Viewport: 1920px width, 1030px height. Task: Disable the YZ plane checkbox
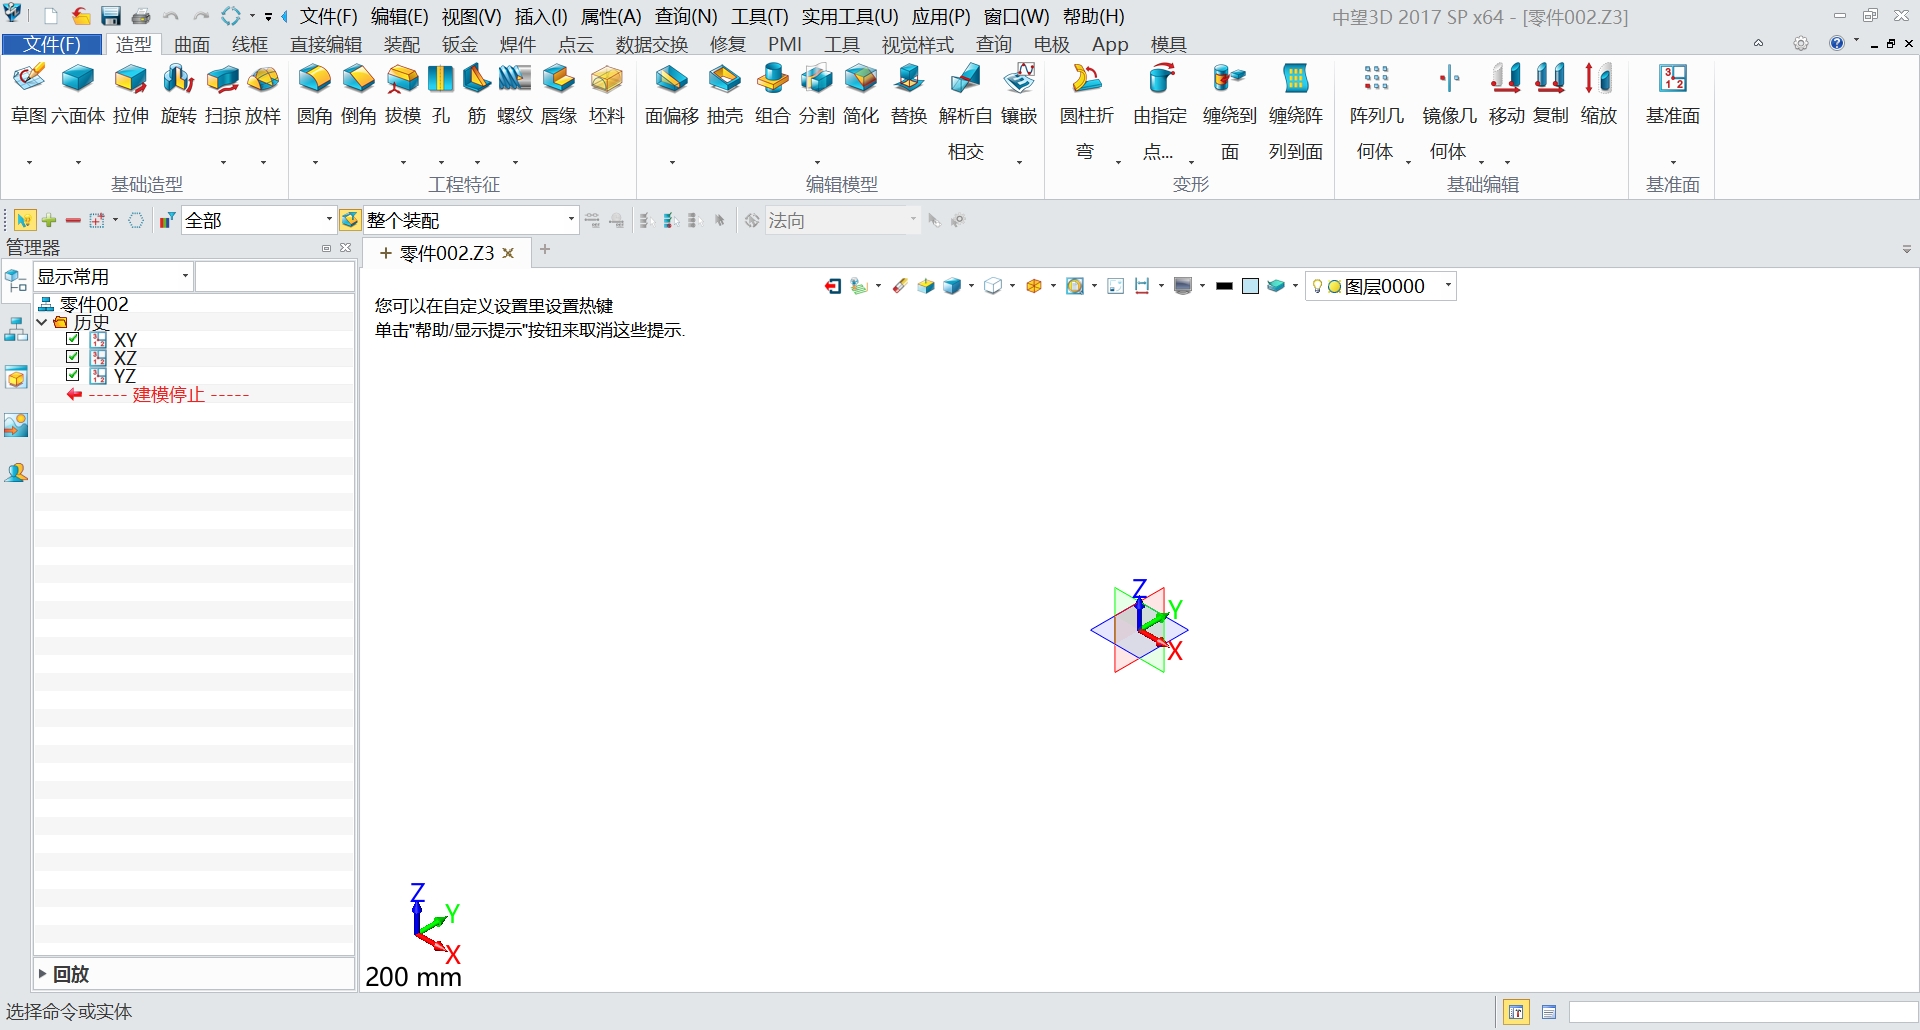click(x=73, y=375)
